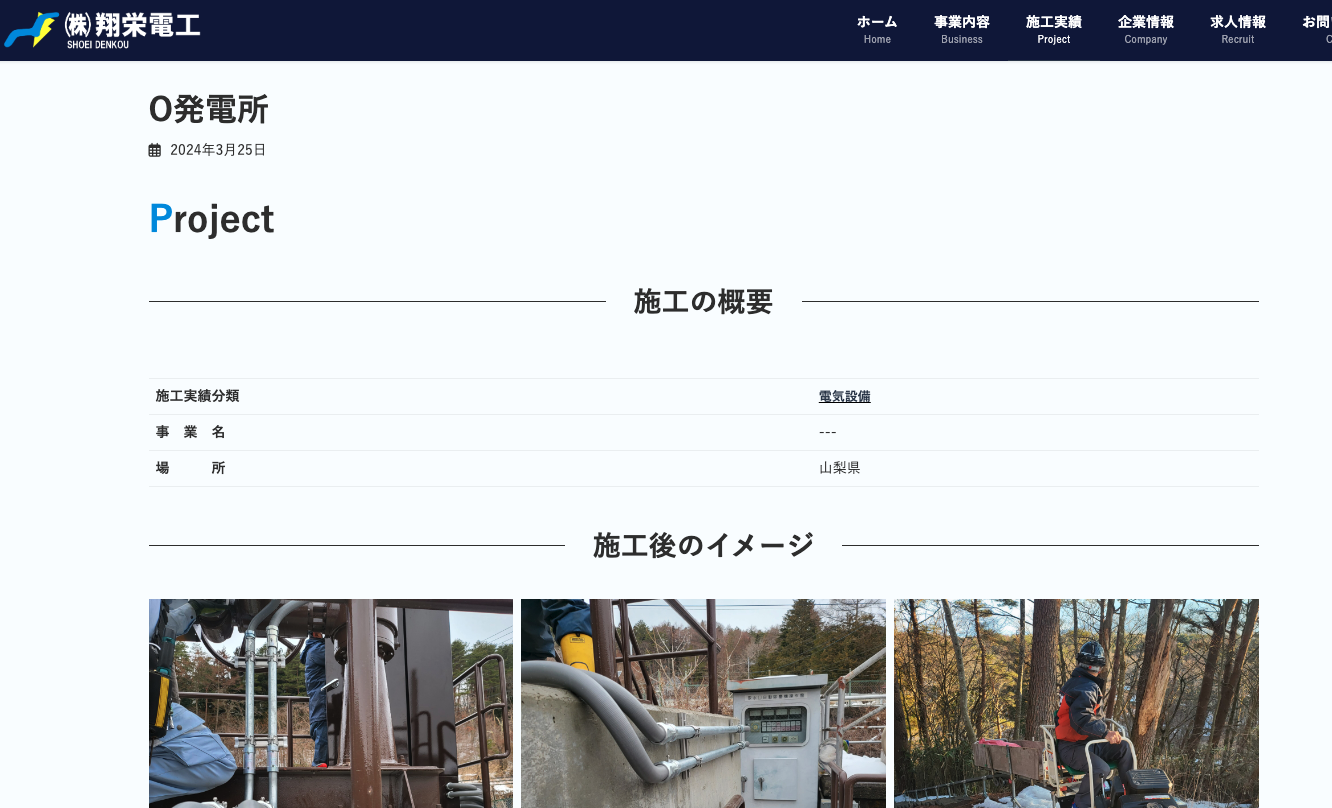Click the post date 2024年3月25日
This screenshot has width=1332, height=808.
tap(218, 150)
